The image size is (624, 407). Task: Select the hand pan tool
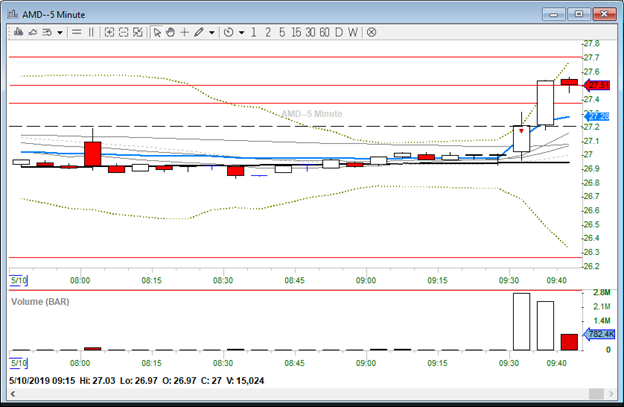click(x=170, y=32)
